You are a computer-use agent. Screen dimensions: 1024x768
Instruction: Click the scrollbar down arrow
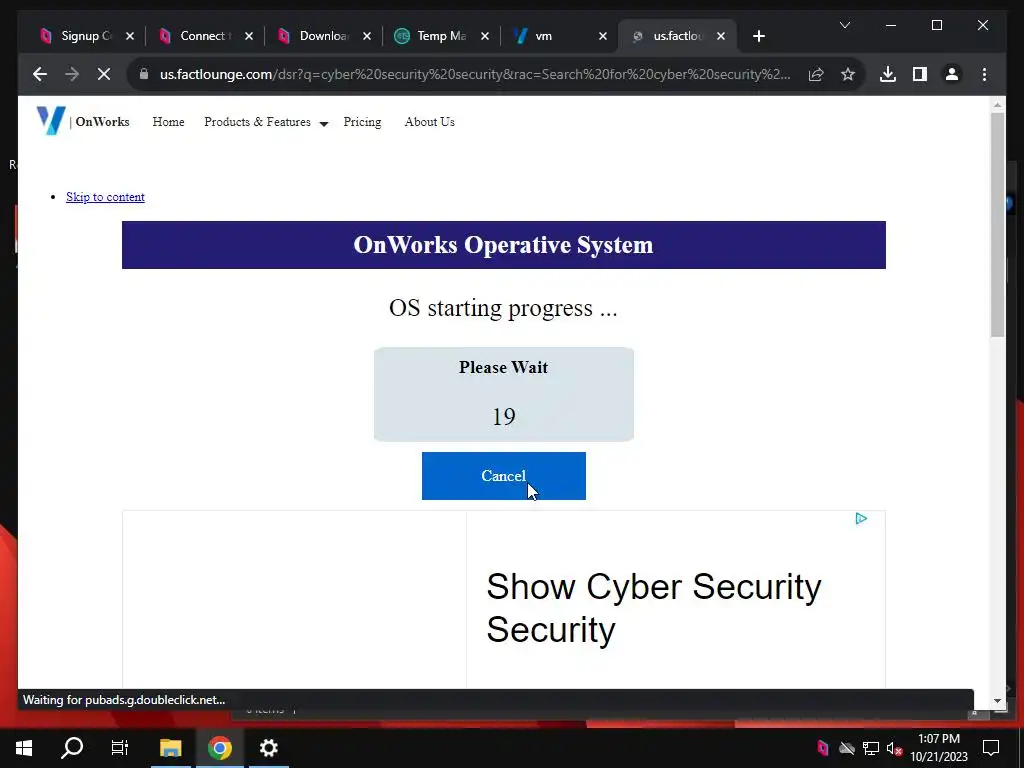[997, 701]
